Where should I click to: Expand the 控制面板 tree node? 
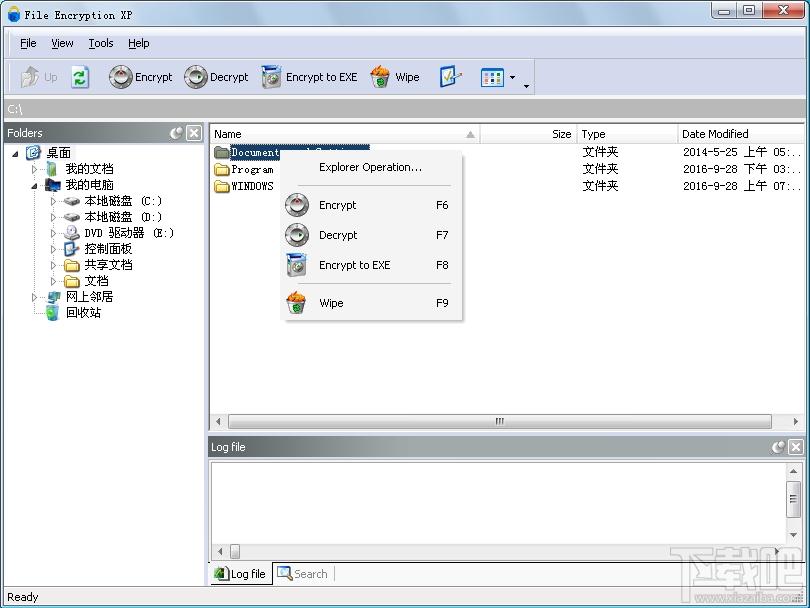tap(53, 250)
